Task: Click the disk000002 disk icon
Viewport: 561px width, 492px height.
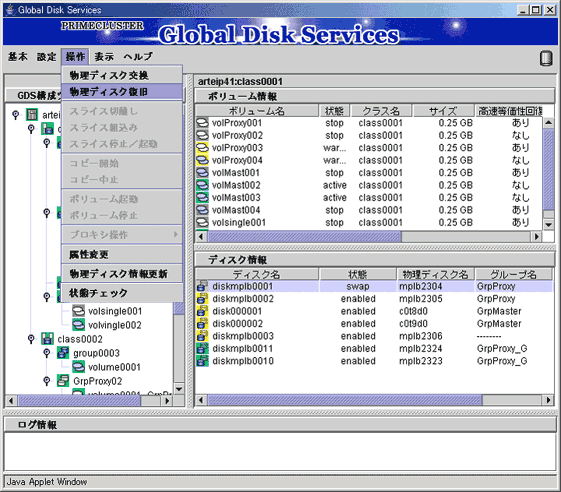Action: coord(202,323)
